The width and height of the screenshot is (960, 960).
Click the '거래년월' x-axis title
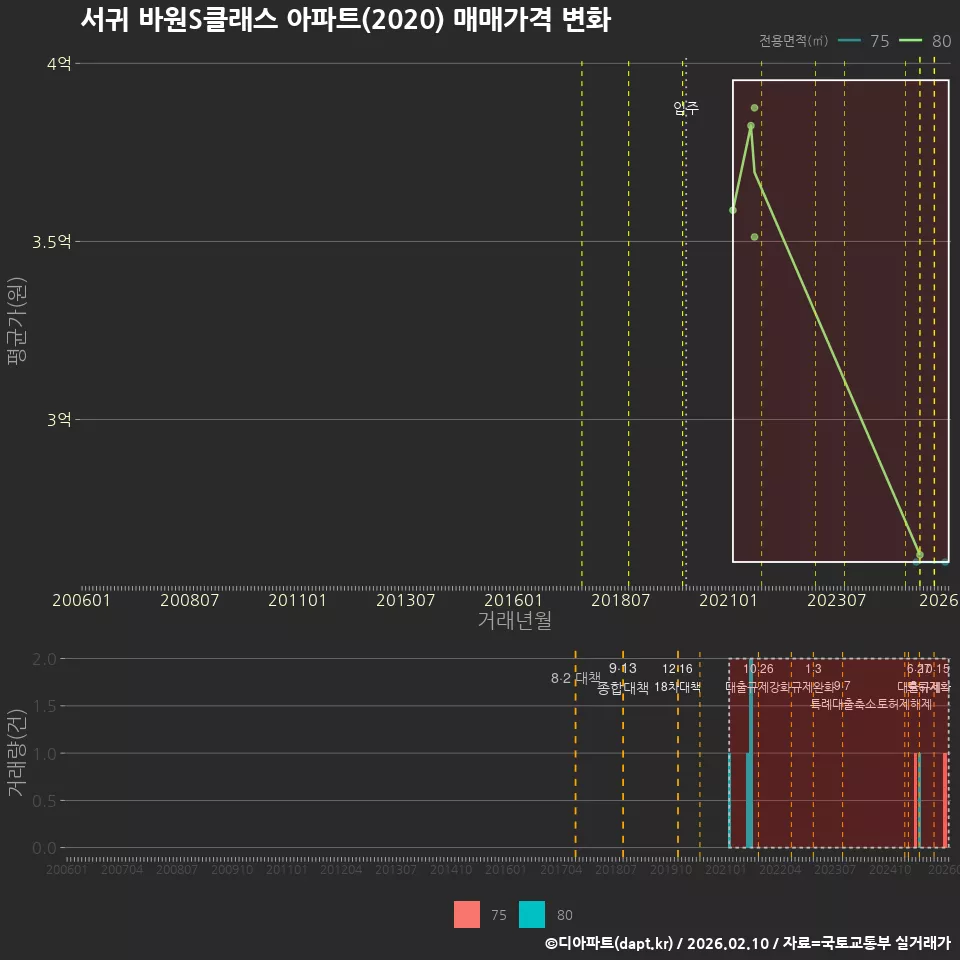click(515, 620)
